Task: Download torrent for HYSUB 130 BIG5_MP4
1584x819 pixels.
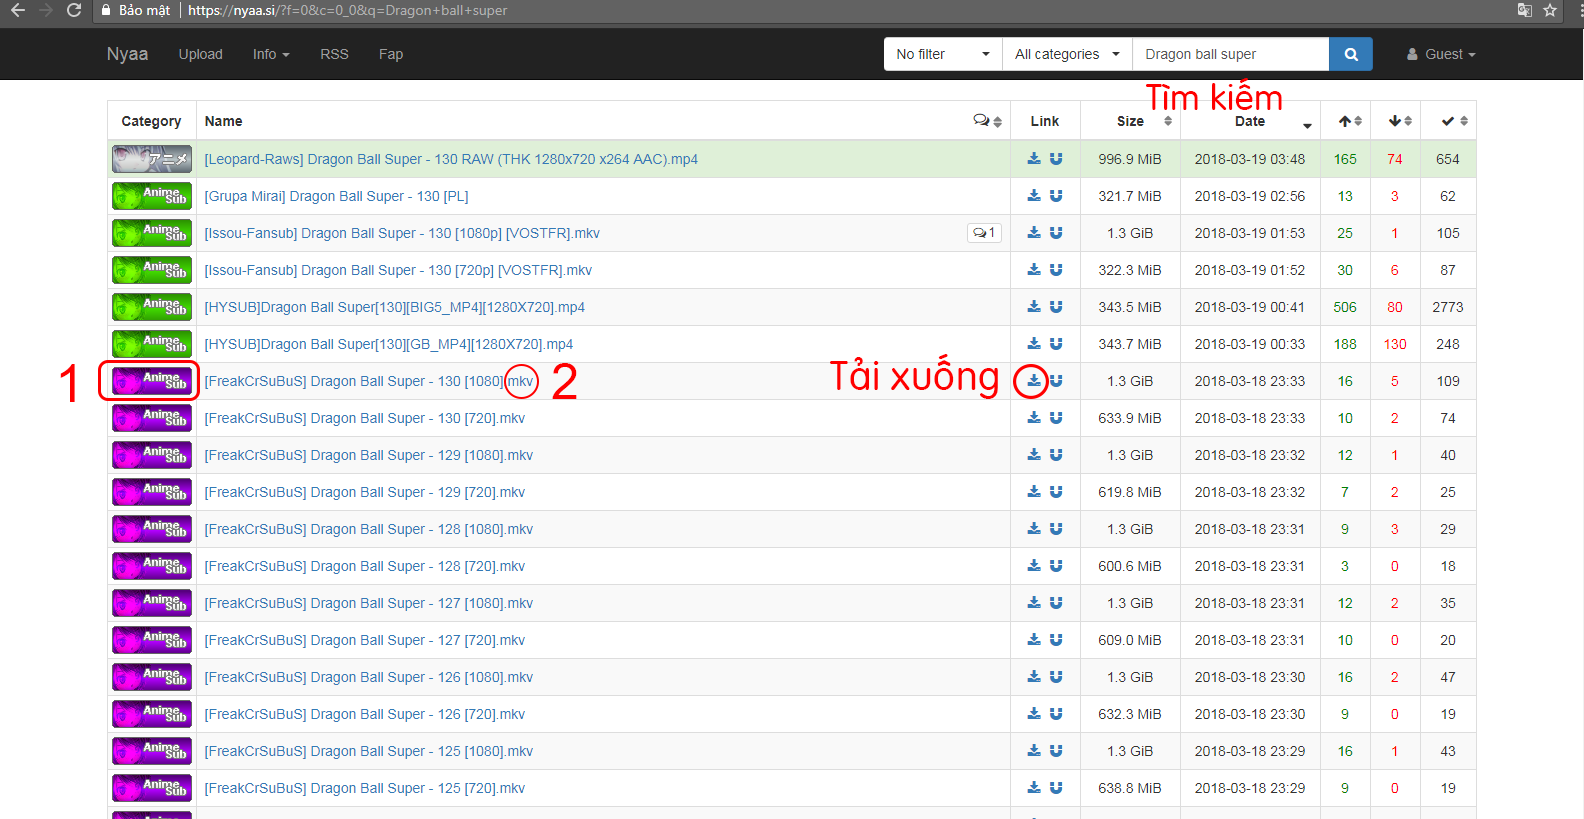Action: point(1034,307)
